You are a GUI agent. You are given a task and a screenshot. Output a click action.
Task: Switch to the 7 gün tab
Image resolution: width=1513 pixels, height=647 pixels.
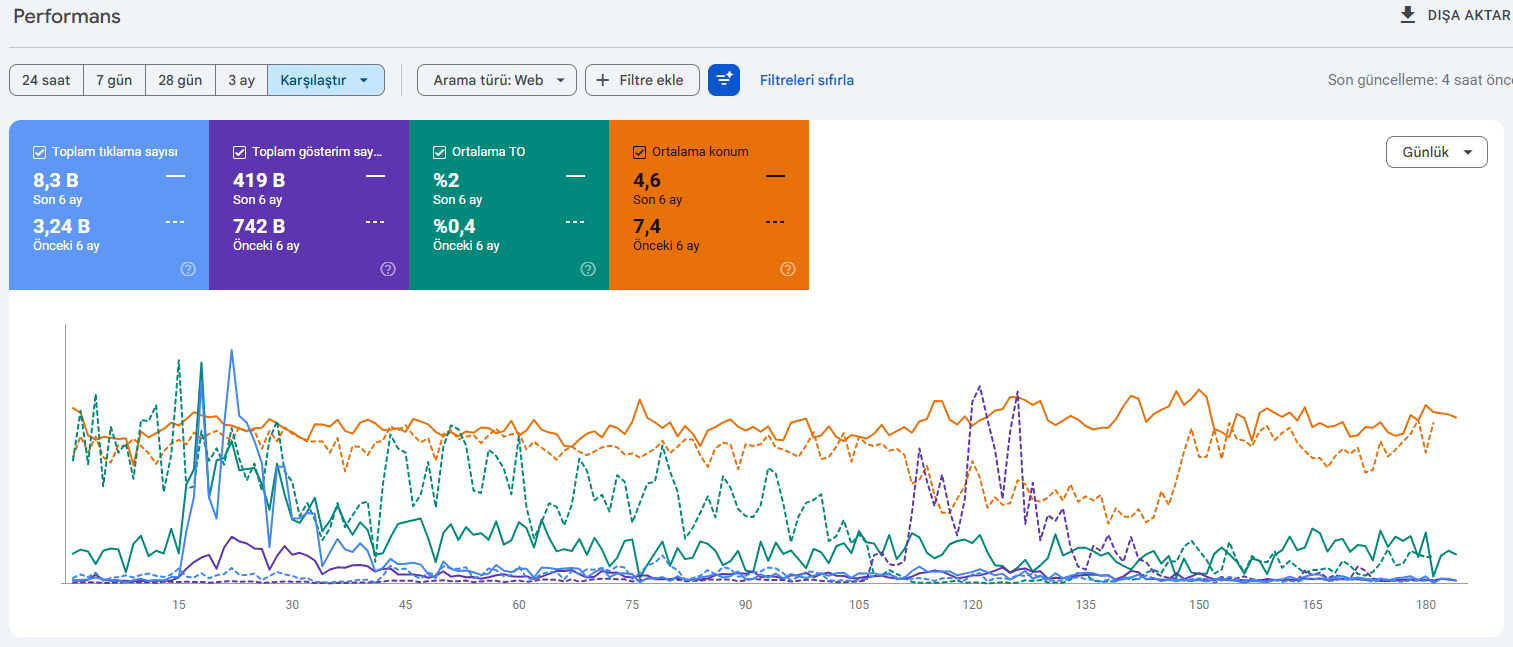(114, 79)
